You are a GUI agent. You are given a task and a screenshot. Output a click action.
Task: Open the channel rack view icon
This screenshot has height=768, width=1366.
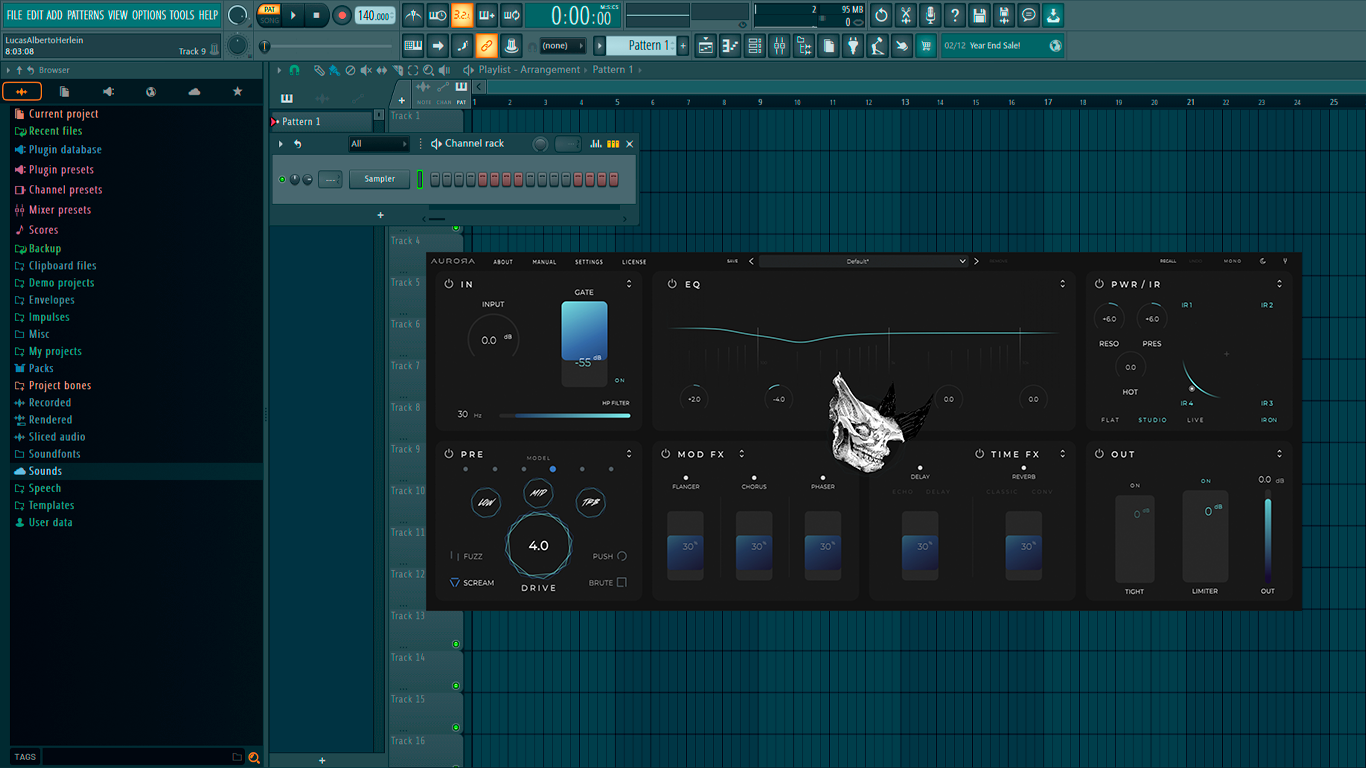755,46
